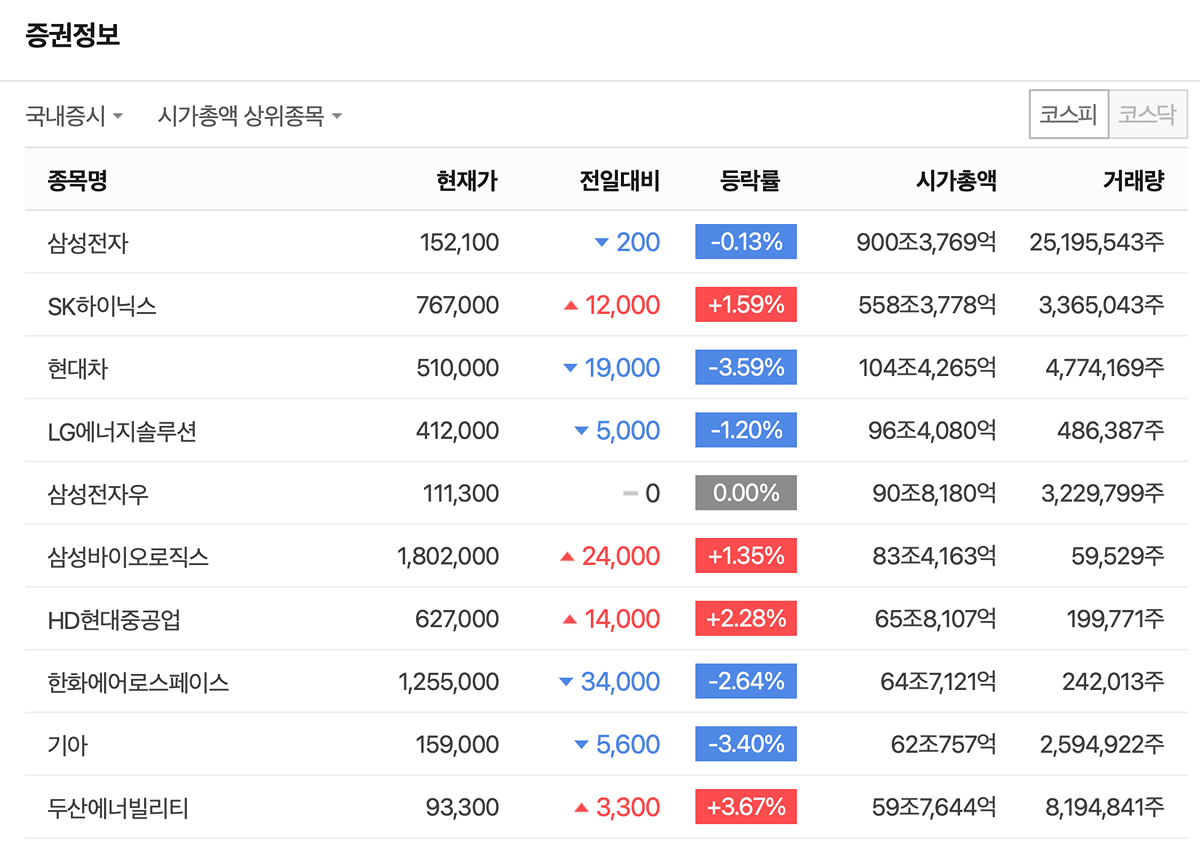Image resolution: width=1200 pixels, height=842 pixels.
Task: Click the red up arrow for SK하이닉스
Action: [571, 305]
